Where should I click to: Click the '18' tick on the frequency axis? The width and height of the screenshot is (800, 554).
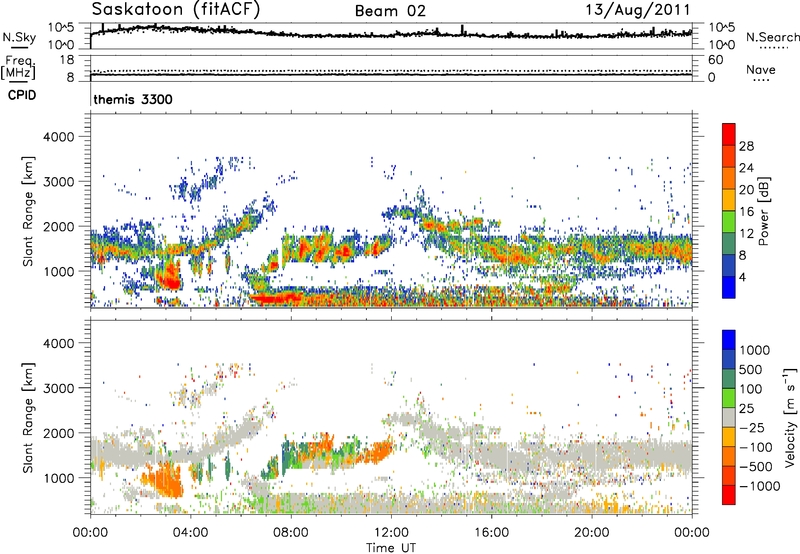(x=67, y=60)
